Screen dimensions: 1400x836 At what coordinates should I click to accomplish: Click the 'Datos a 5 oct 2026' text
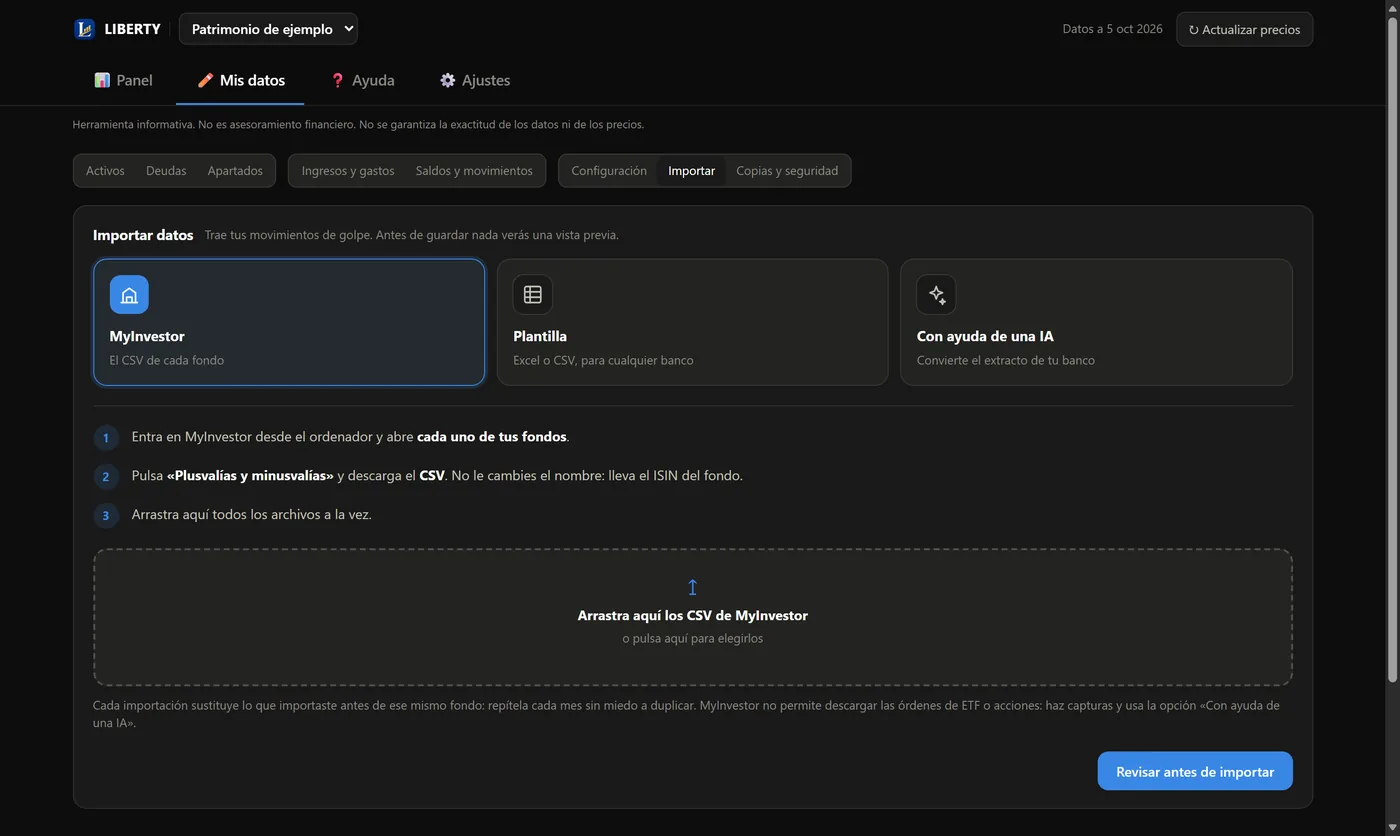tap(1112, 29)
